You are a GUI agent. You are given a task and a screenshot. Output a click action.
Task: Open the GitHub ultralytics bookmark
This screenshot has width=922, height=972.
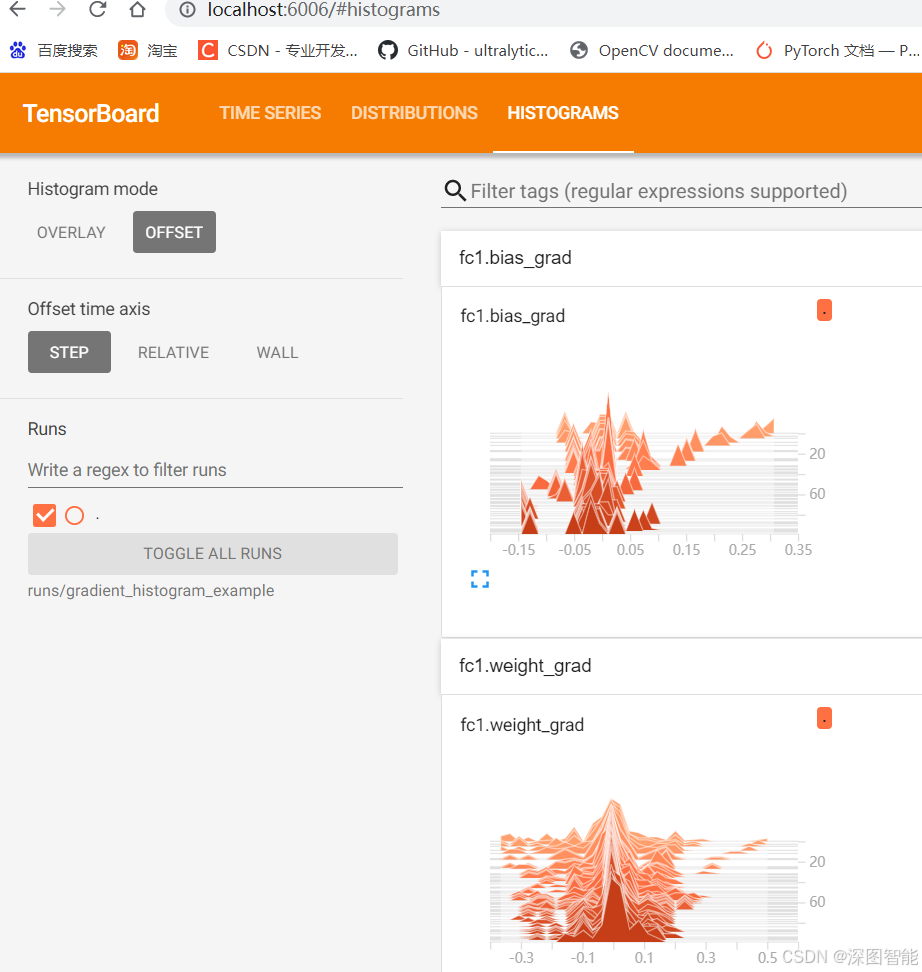(x=463, y=50)
